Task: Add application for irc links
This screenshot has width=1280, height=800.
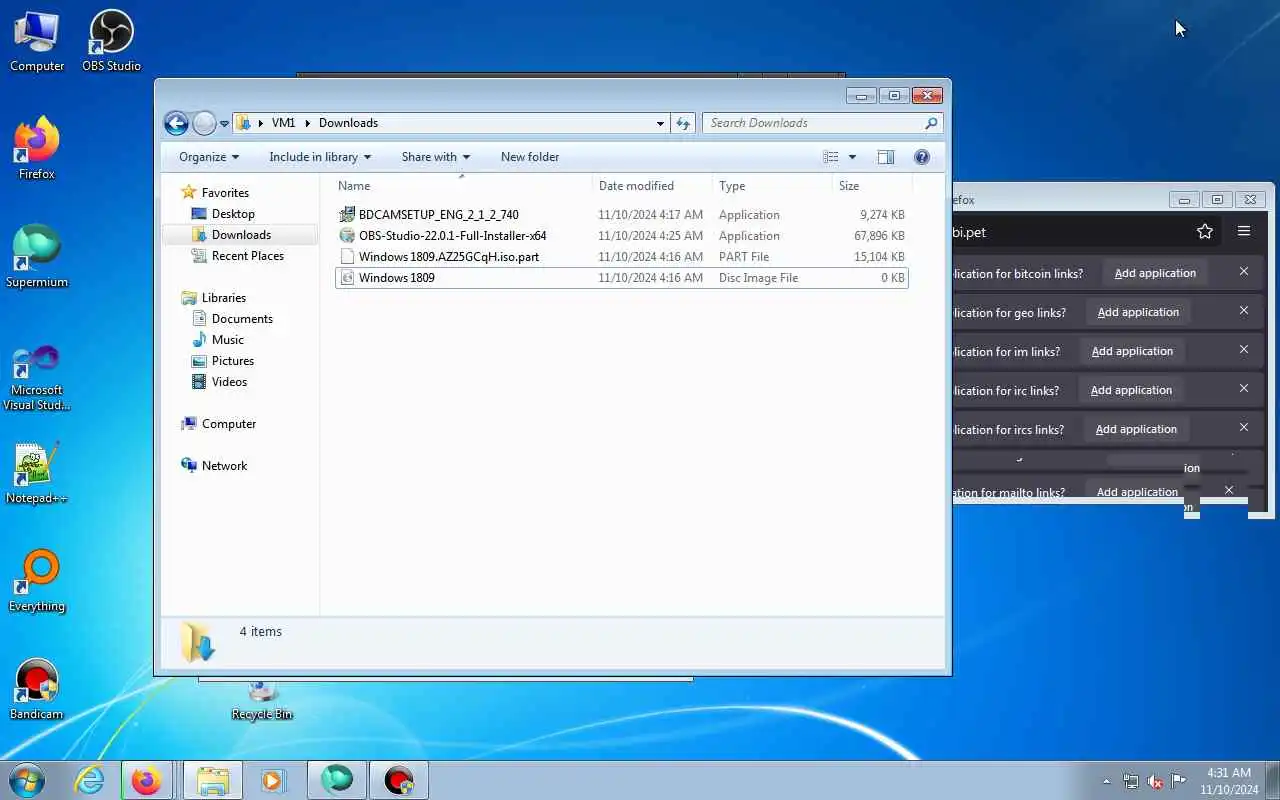Action: [x=1131, y=390]
